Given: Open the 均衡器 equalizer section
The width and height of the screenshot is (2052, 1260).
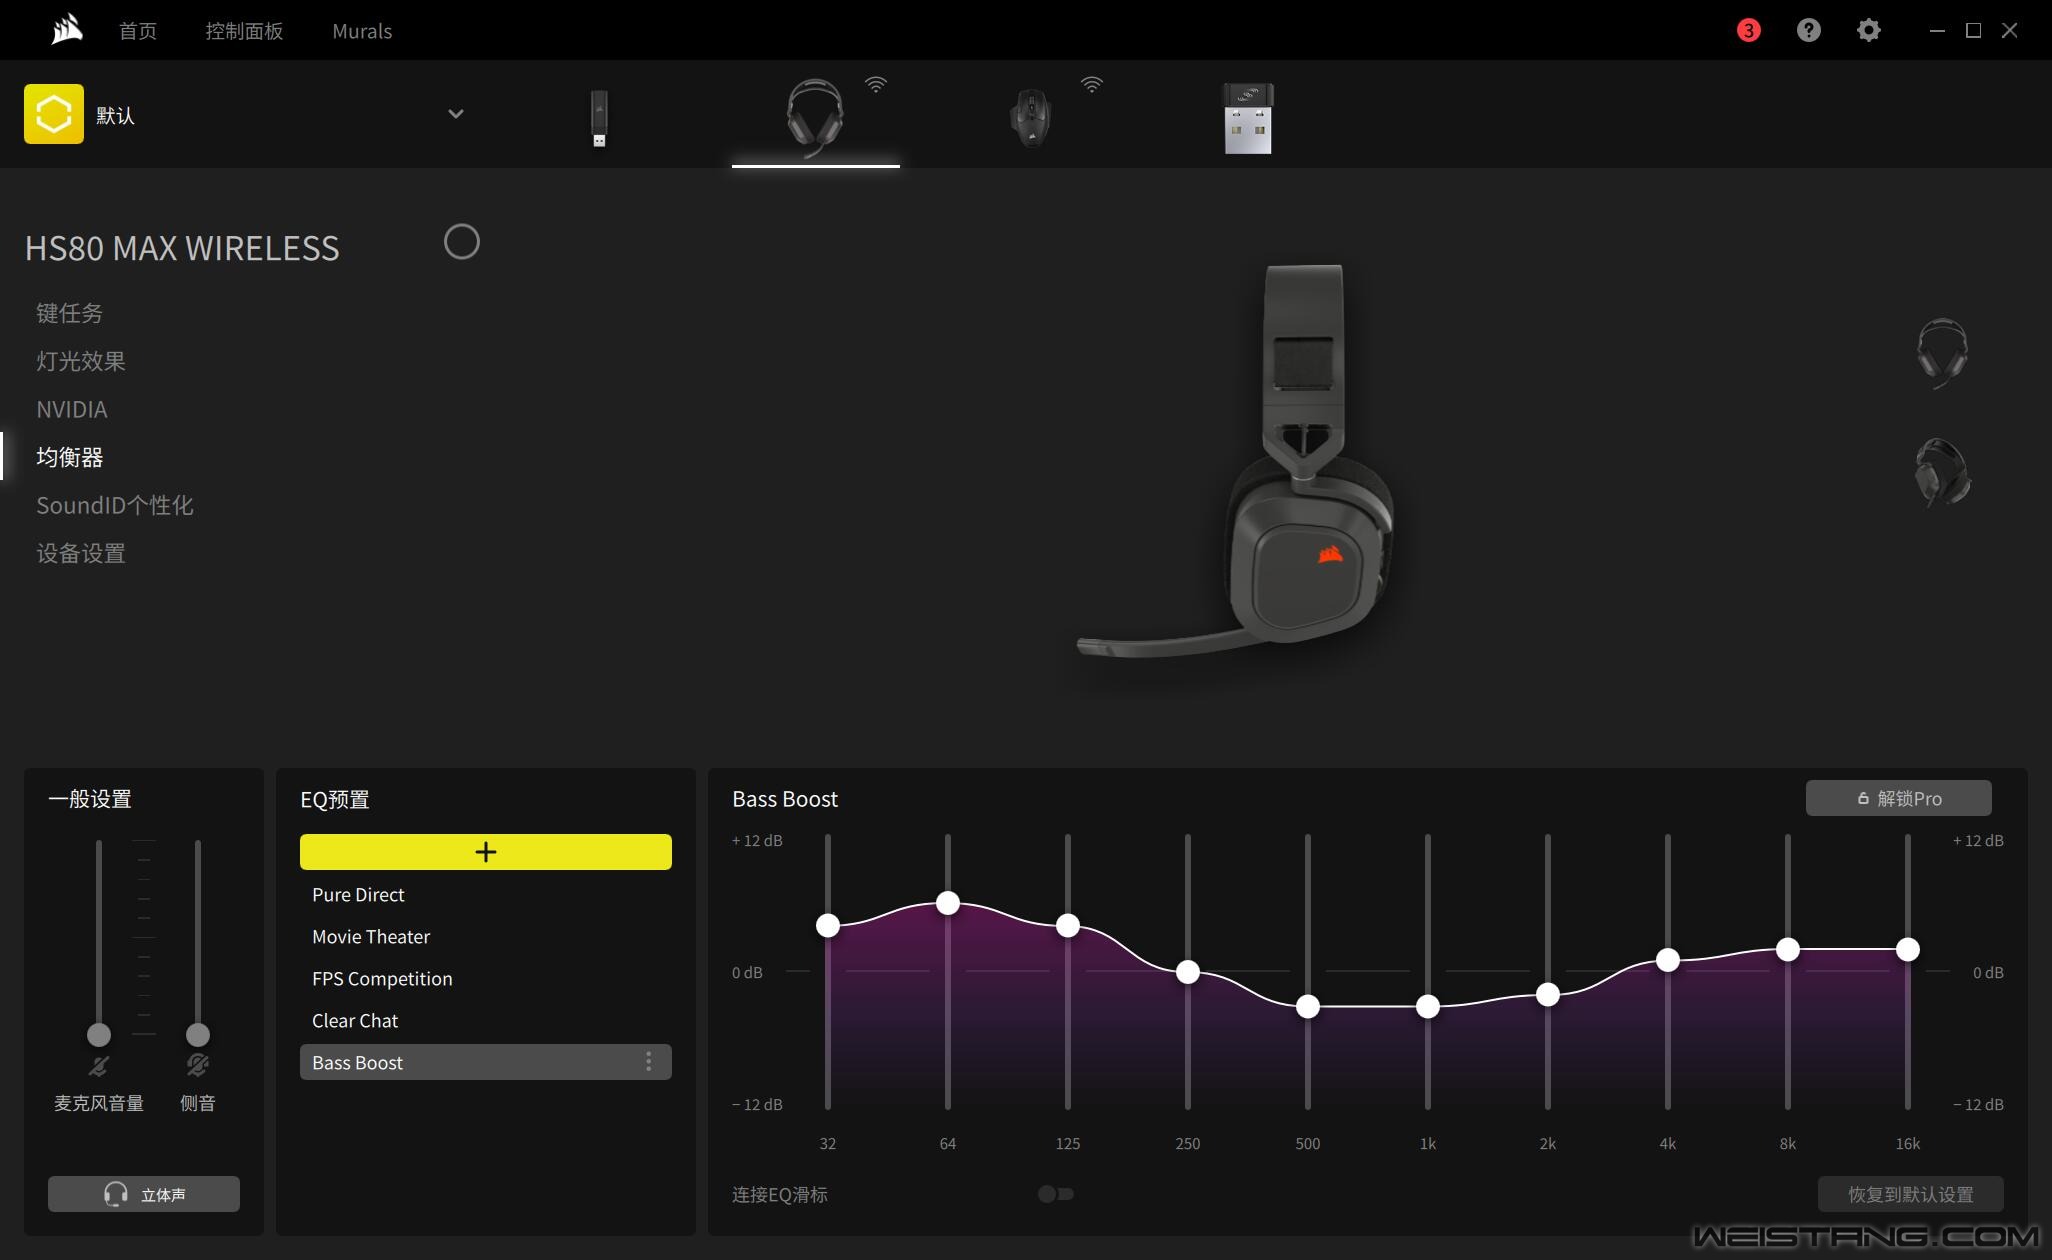Looking at the screenshot, I should click(x=69, y=457).
